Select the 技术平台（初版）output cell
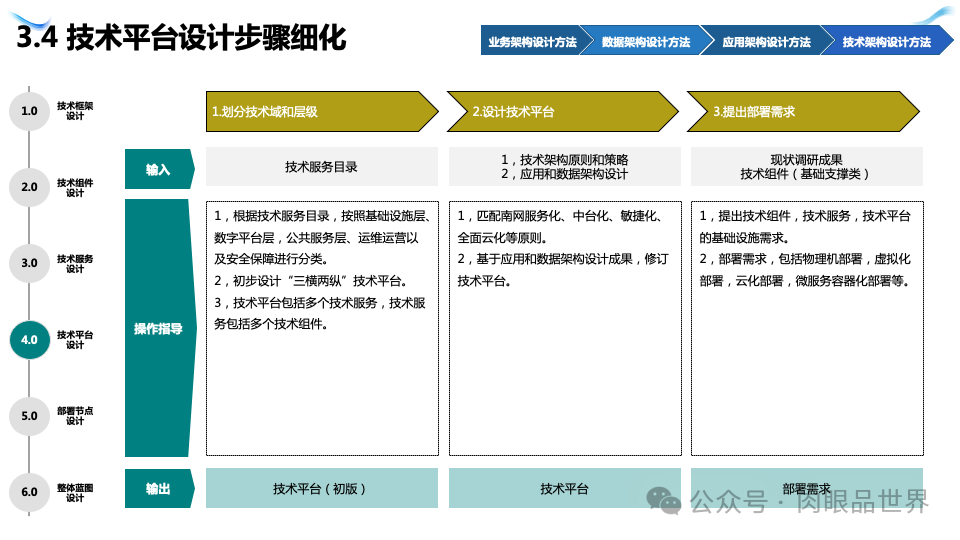 pyautogui.click(x=322, y=488)
